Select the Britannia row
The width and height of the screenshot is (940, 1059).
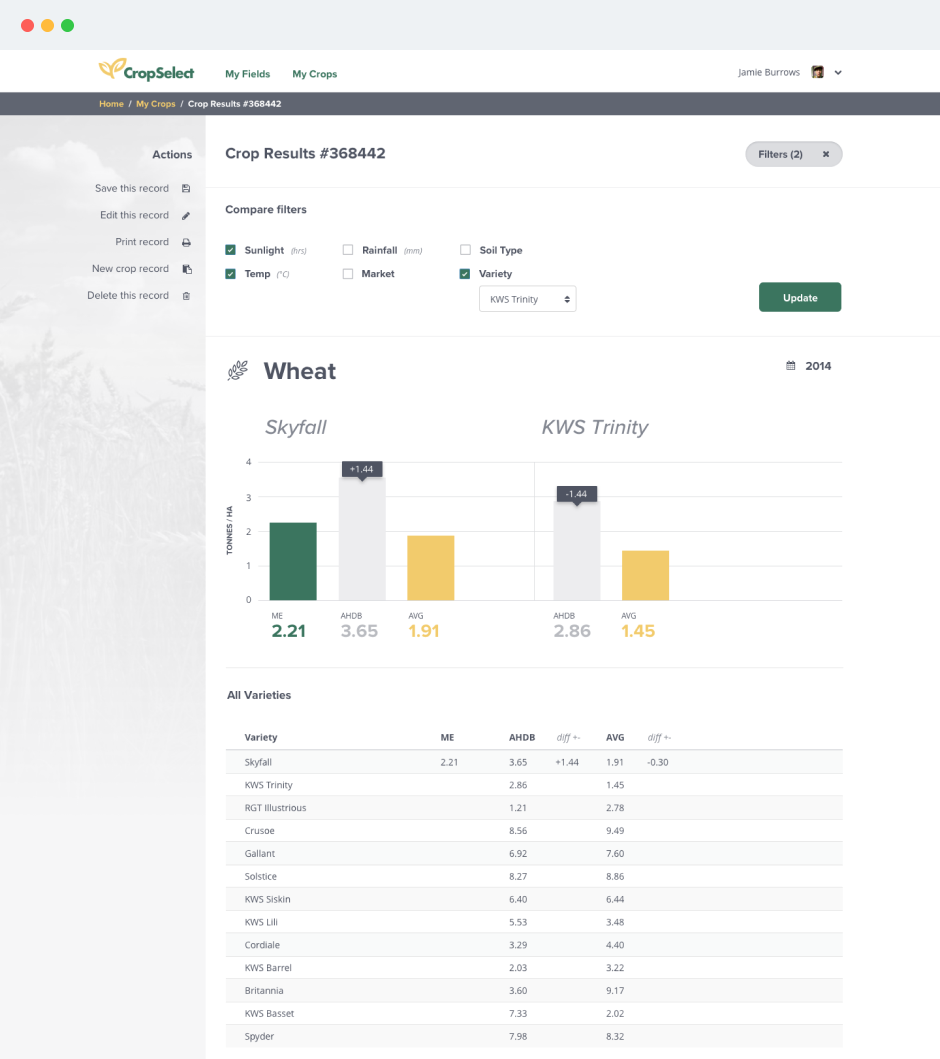click(x=534, y=991)
